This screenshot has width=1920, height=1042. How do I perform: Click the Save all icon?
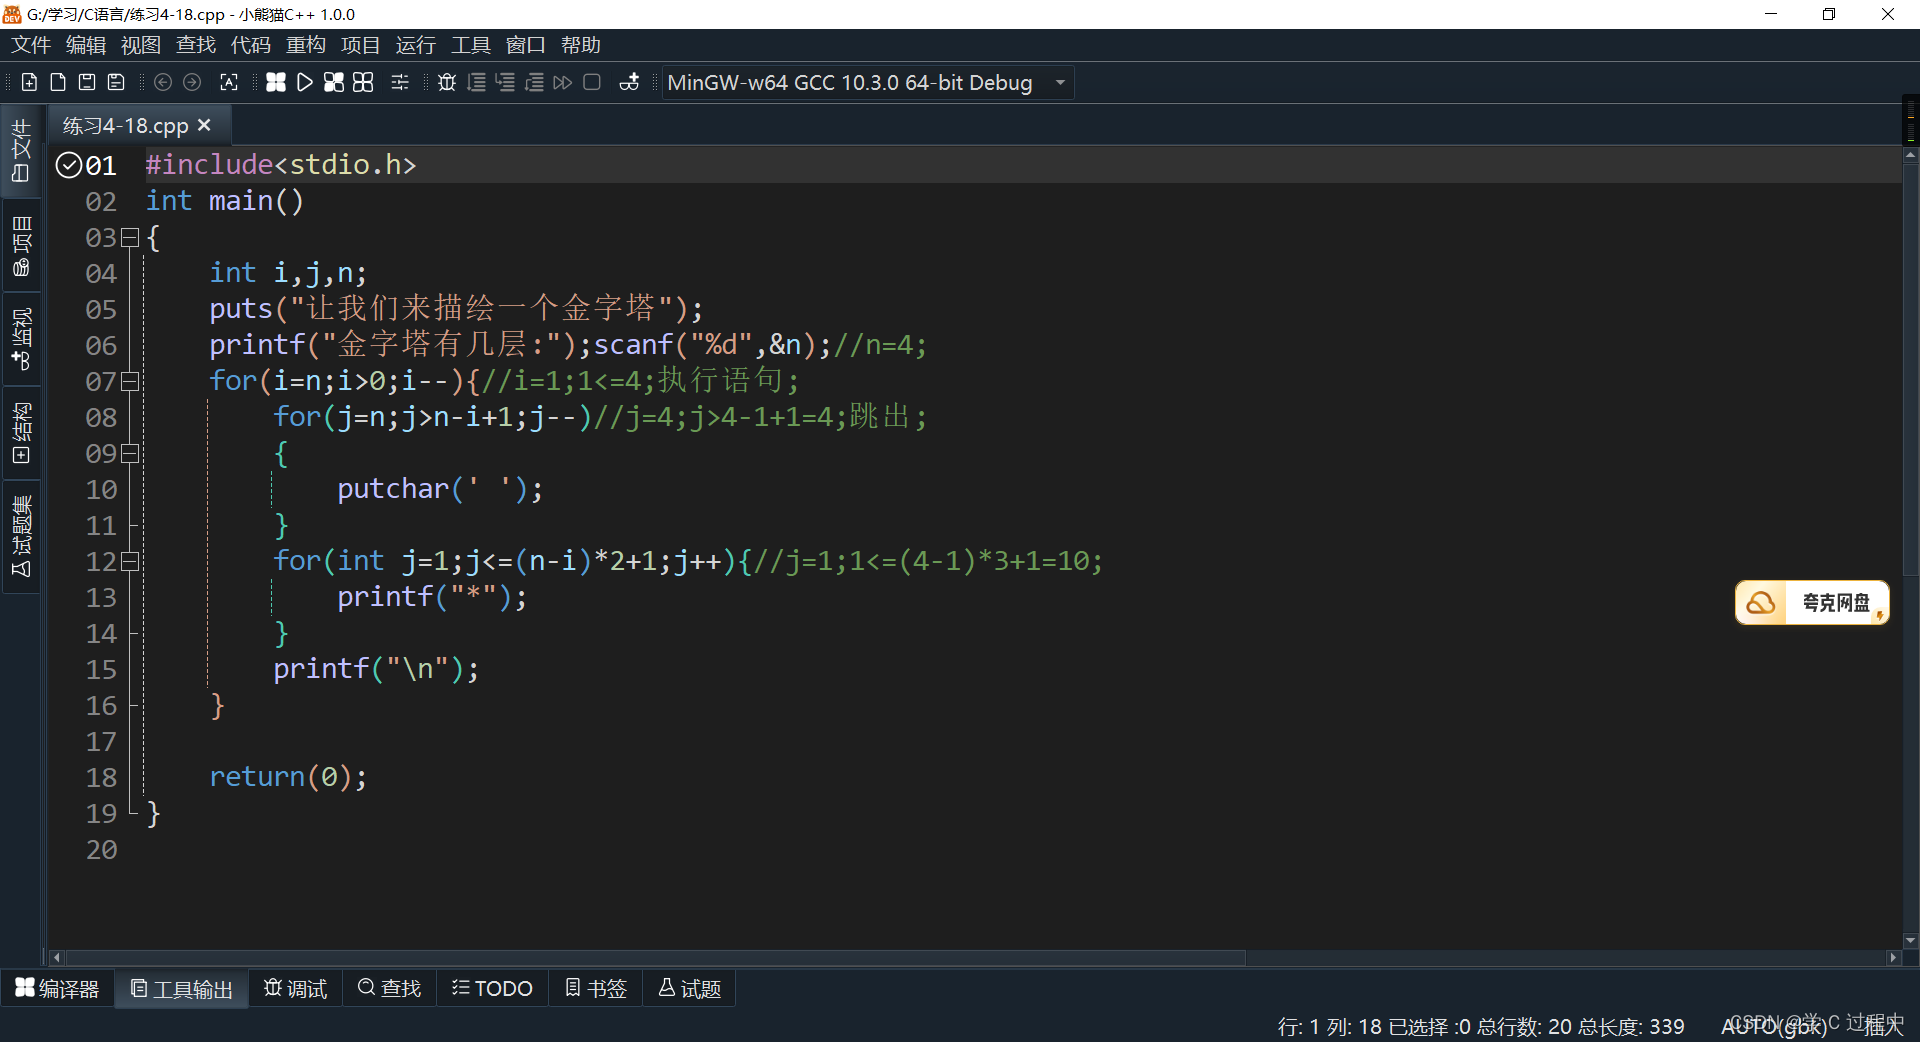(x=116, y=82)
